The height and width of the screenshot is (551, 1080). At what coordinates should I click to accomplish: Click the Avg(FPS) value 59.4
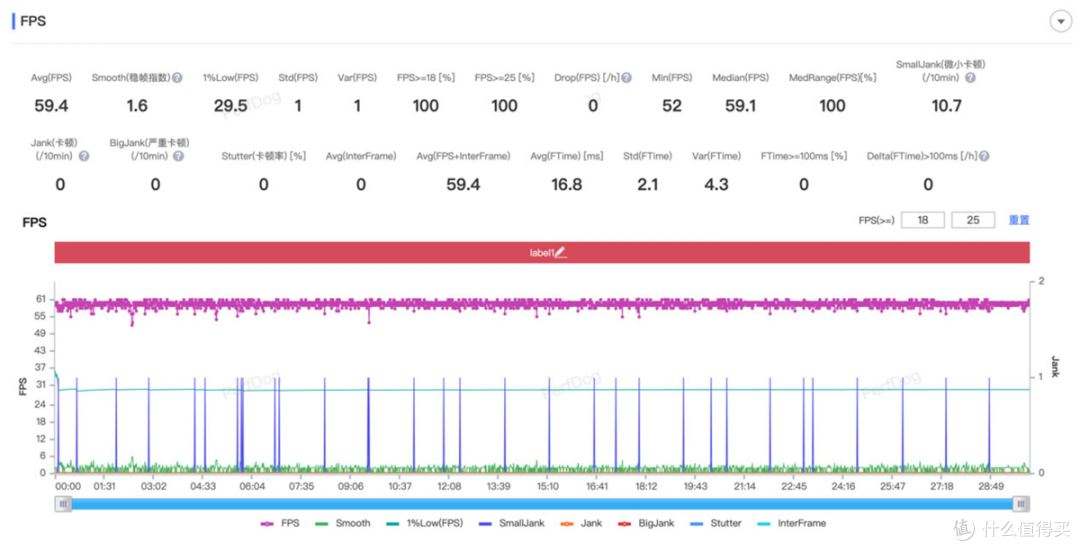[x=51, y=106]
